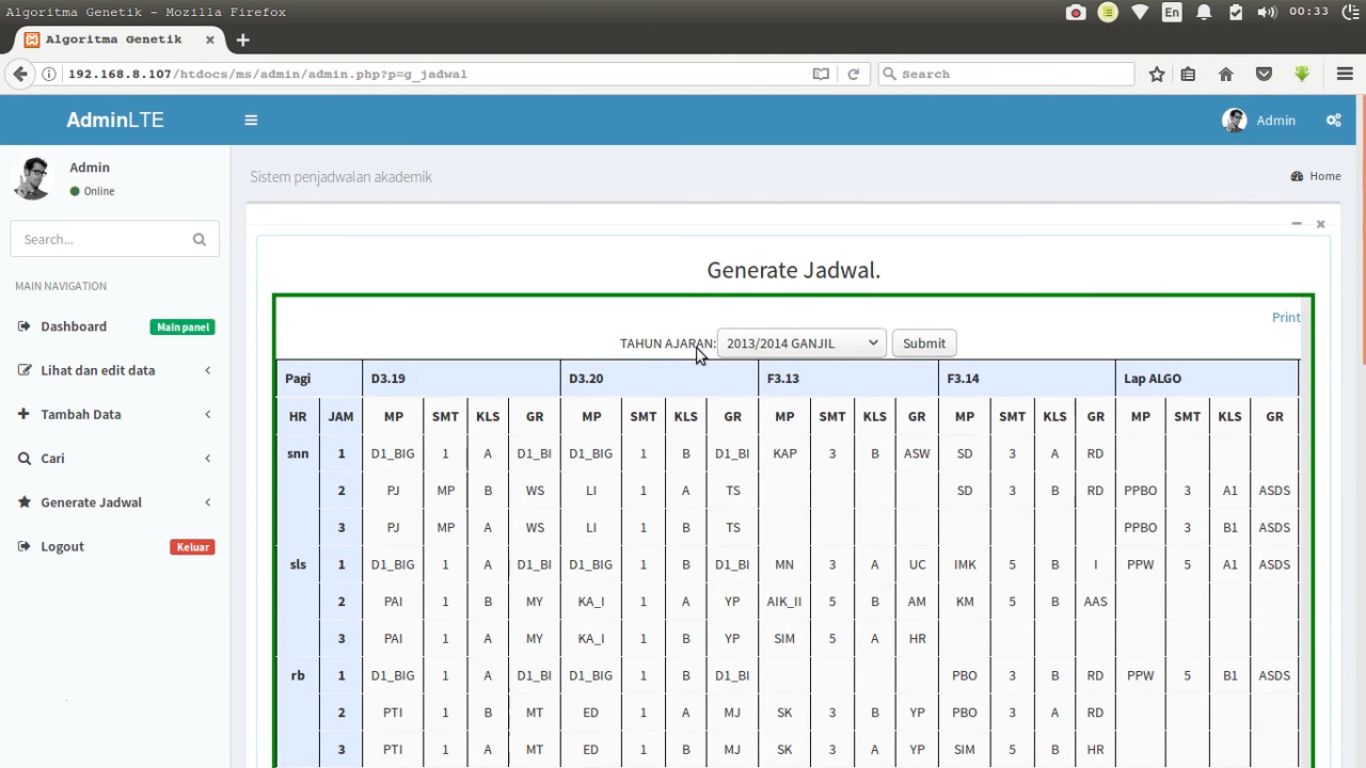The image size is (1366, 768).
Task: Toggle the sidebar hamburger menu
Action: (251, 120)
